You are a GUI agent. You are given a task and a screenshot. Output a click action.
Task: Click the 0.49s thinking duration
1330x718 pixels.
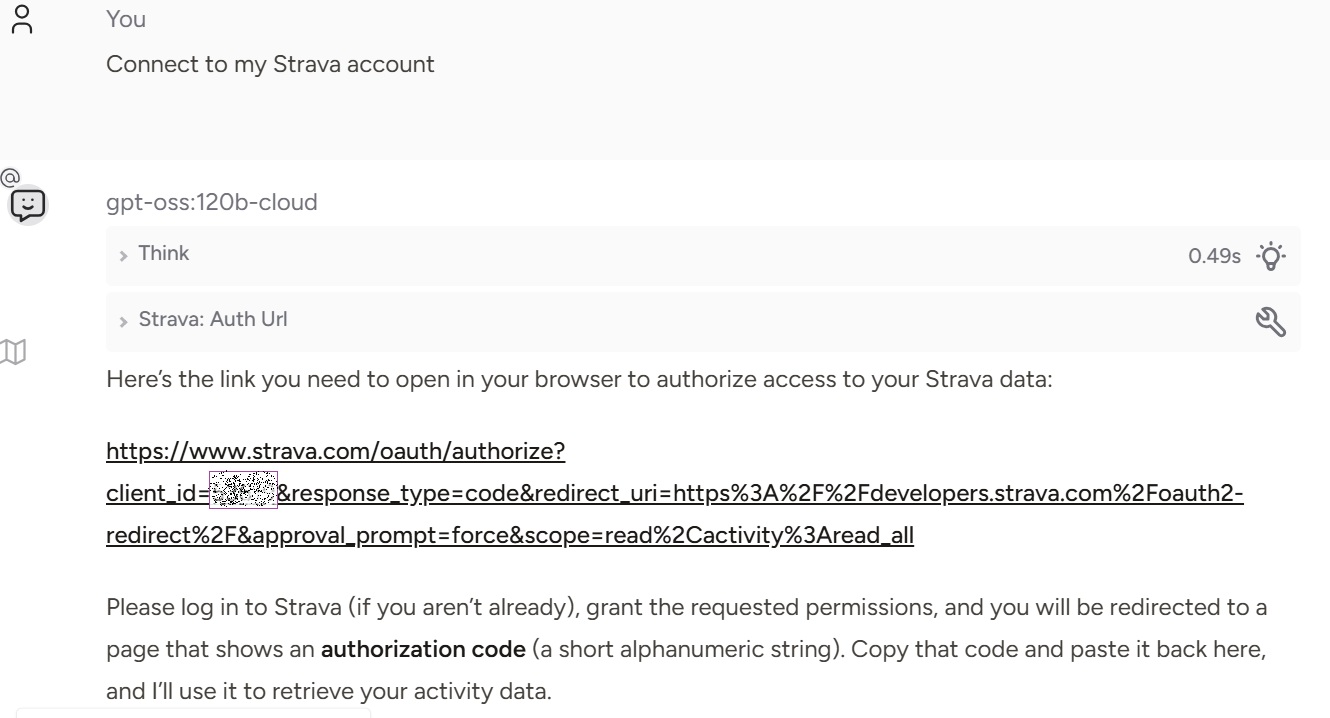point(1213,257)
